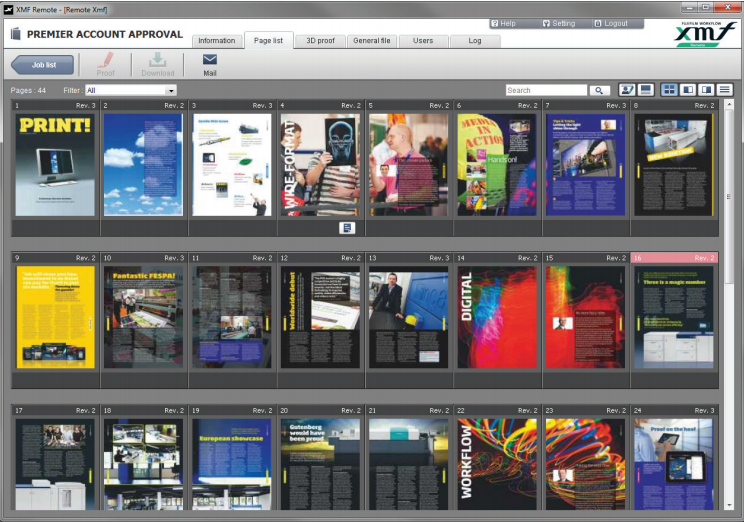Screen dimensions: 744x522
Task: Select page 4 Wide Format thumbnail
Action: click(320, 165)
